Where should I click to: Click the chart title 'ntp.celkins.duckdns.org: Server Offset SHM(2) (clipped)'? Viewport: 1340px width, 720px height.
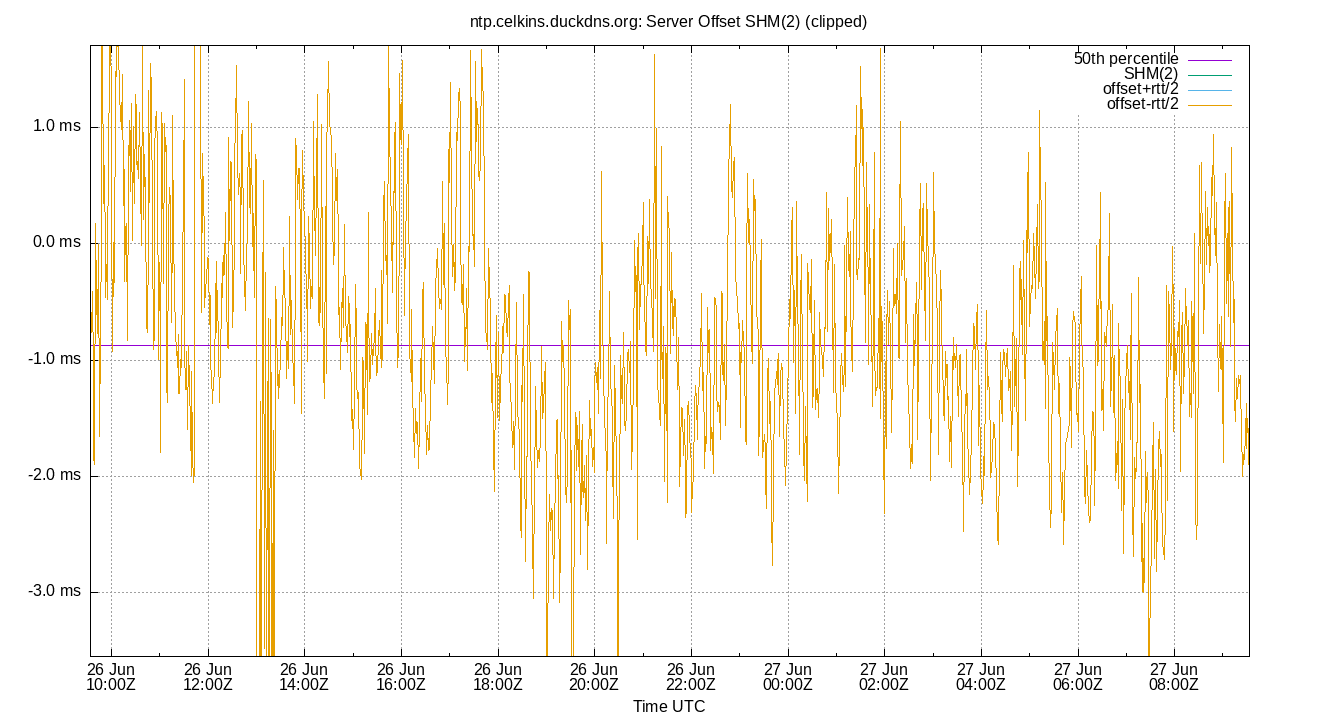coord(668,21)
